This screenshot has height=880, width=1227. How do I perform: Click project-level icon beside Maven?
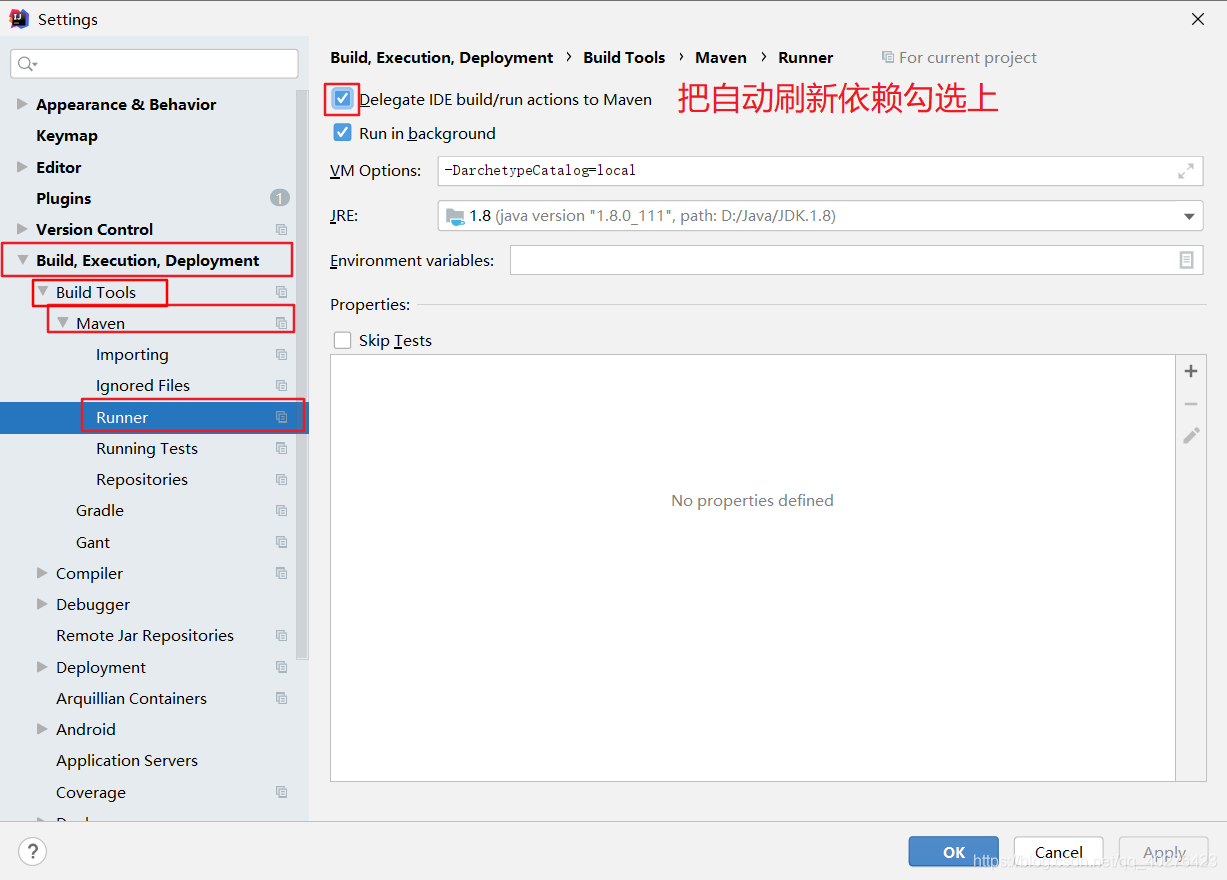[281, 323]
